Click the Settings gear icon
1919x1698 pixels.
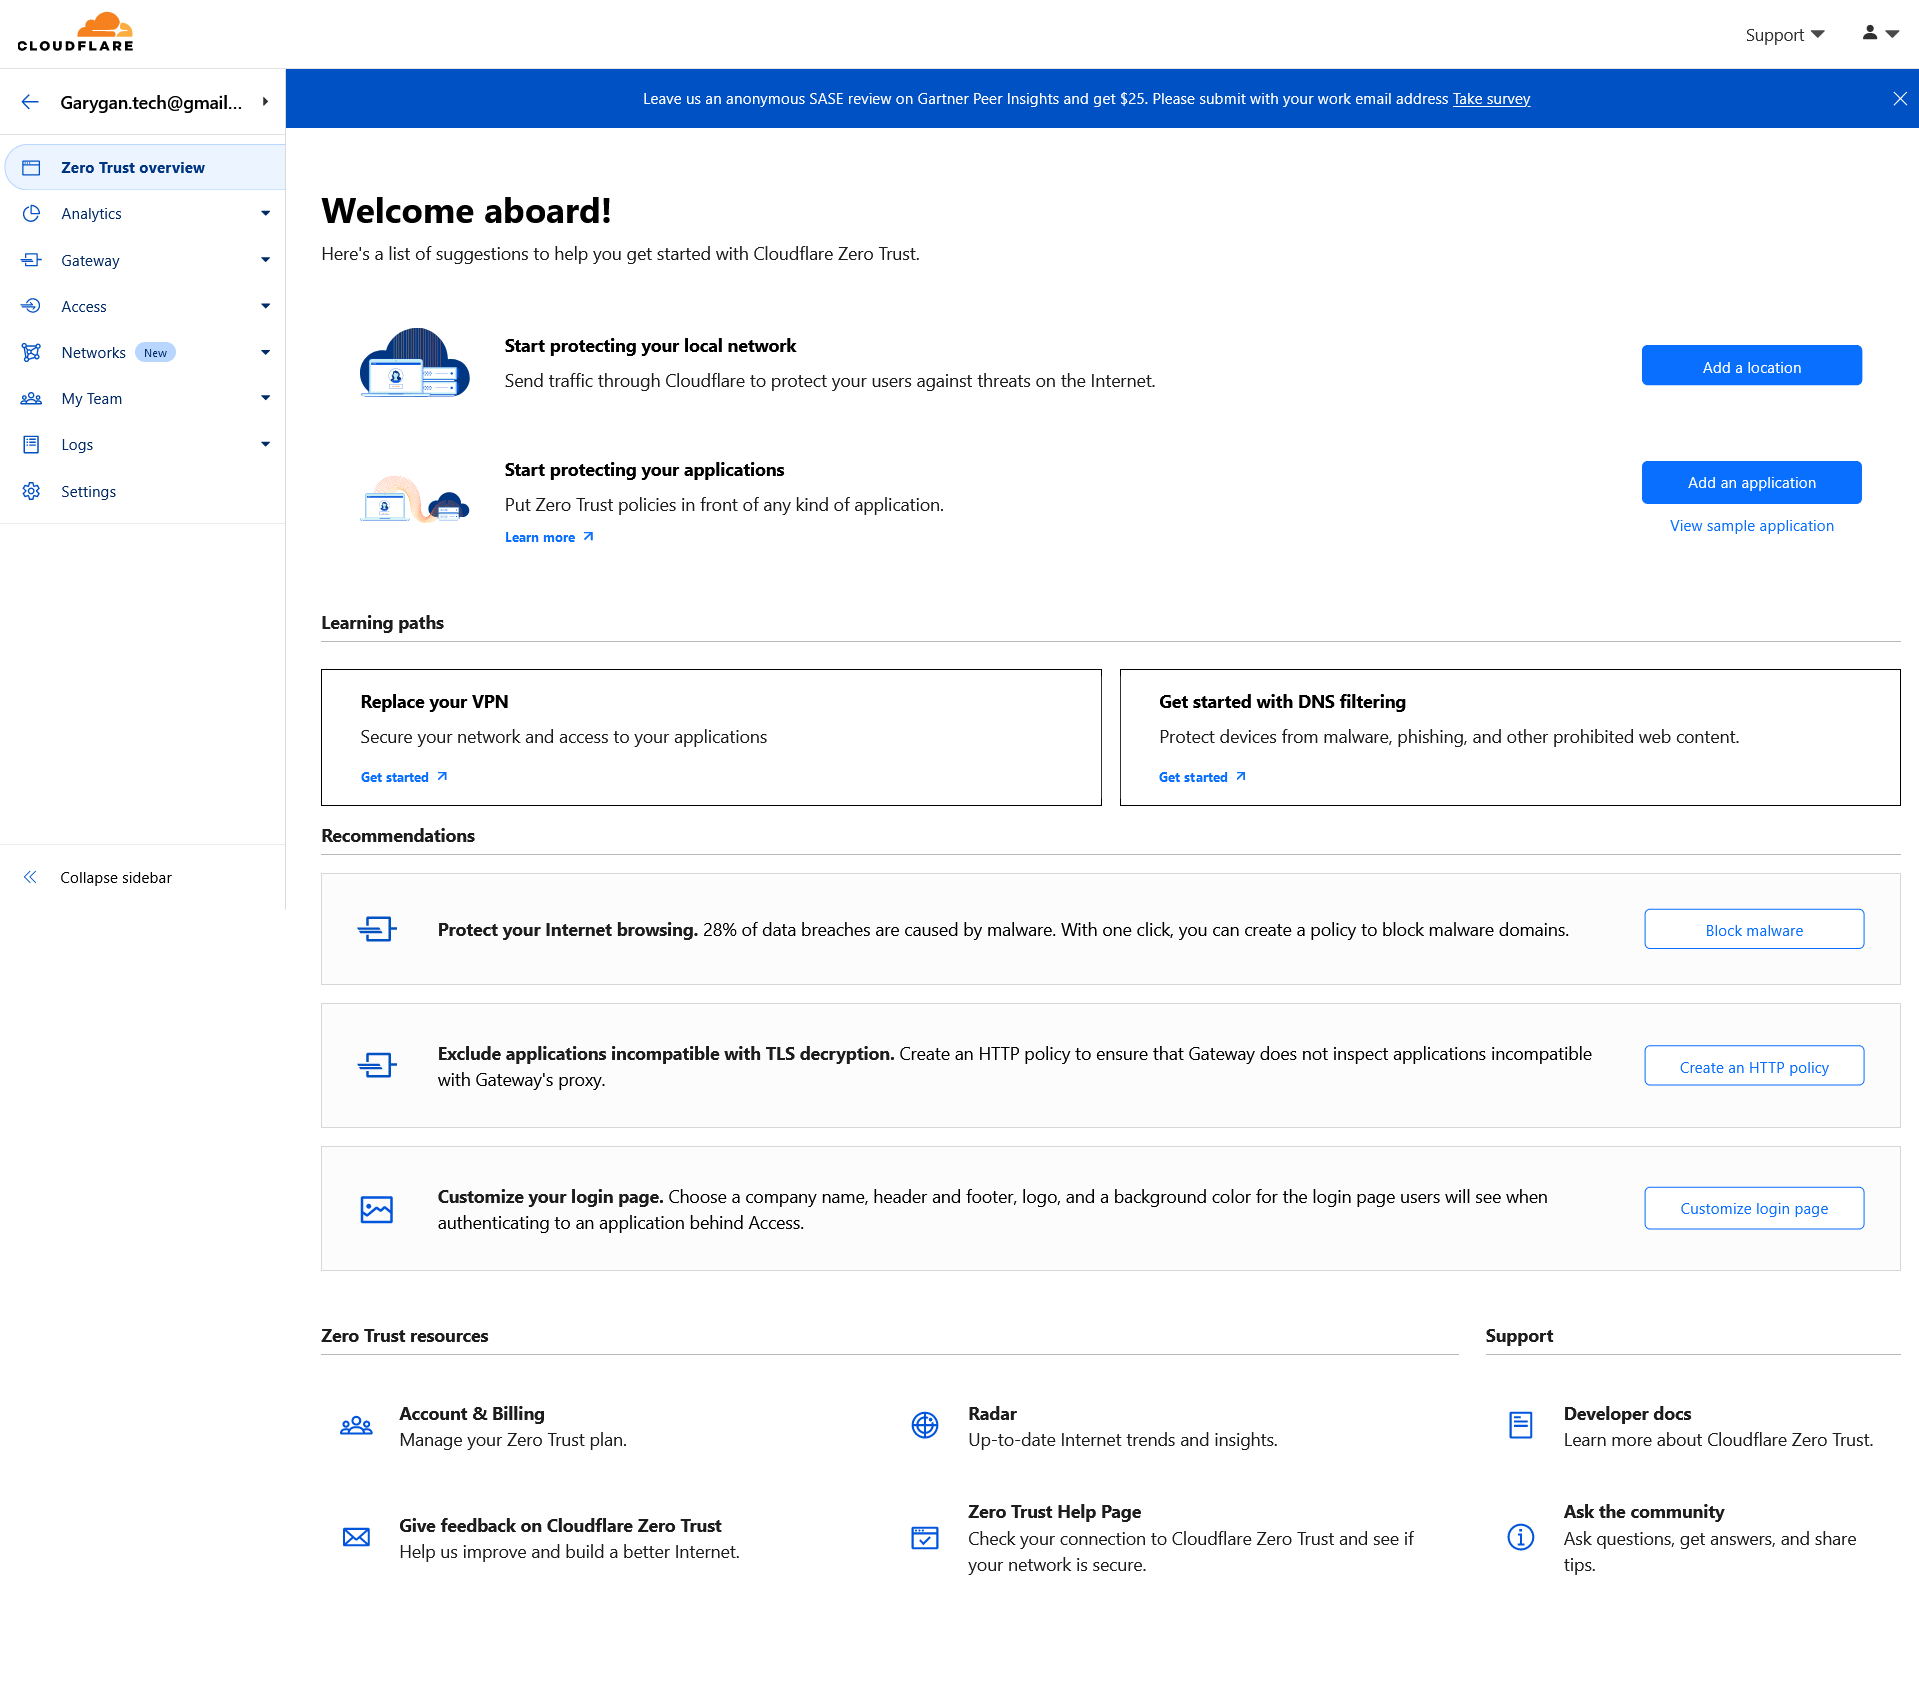(x=31, y=491)
